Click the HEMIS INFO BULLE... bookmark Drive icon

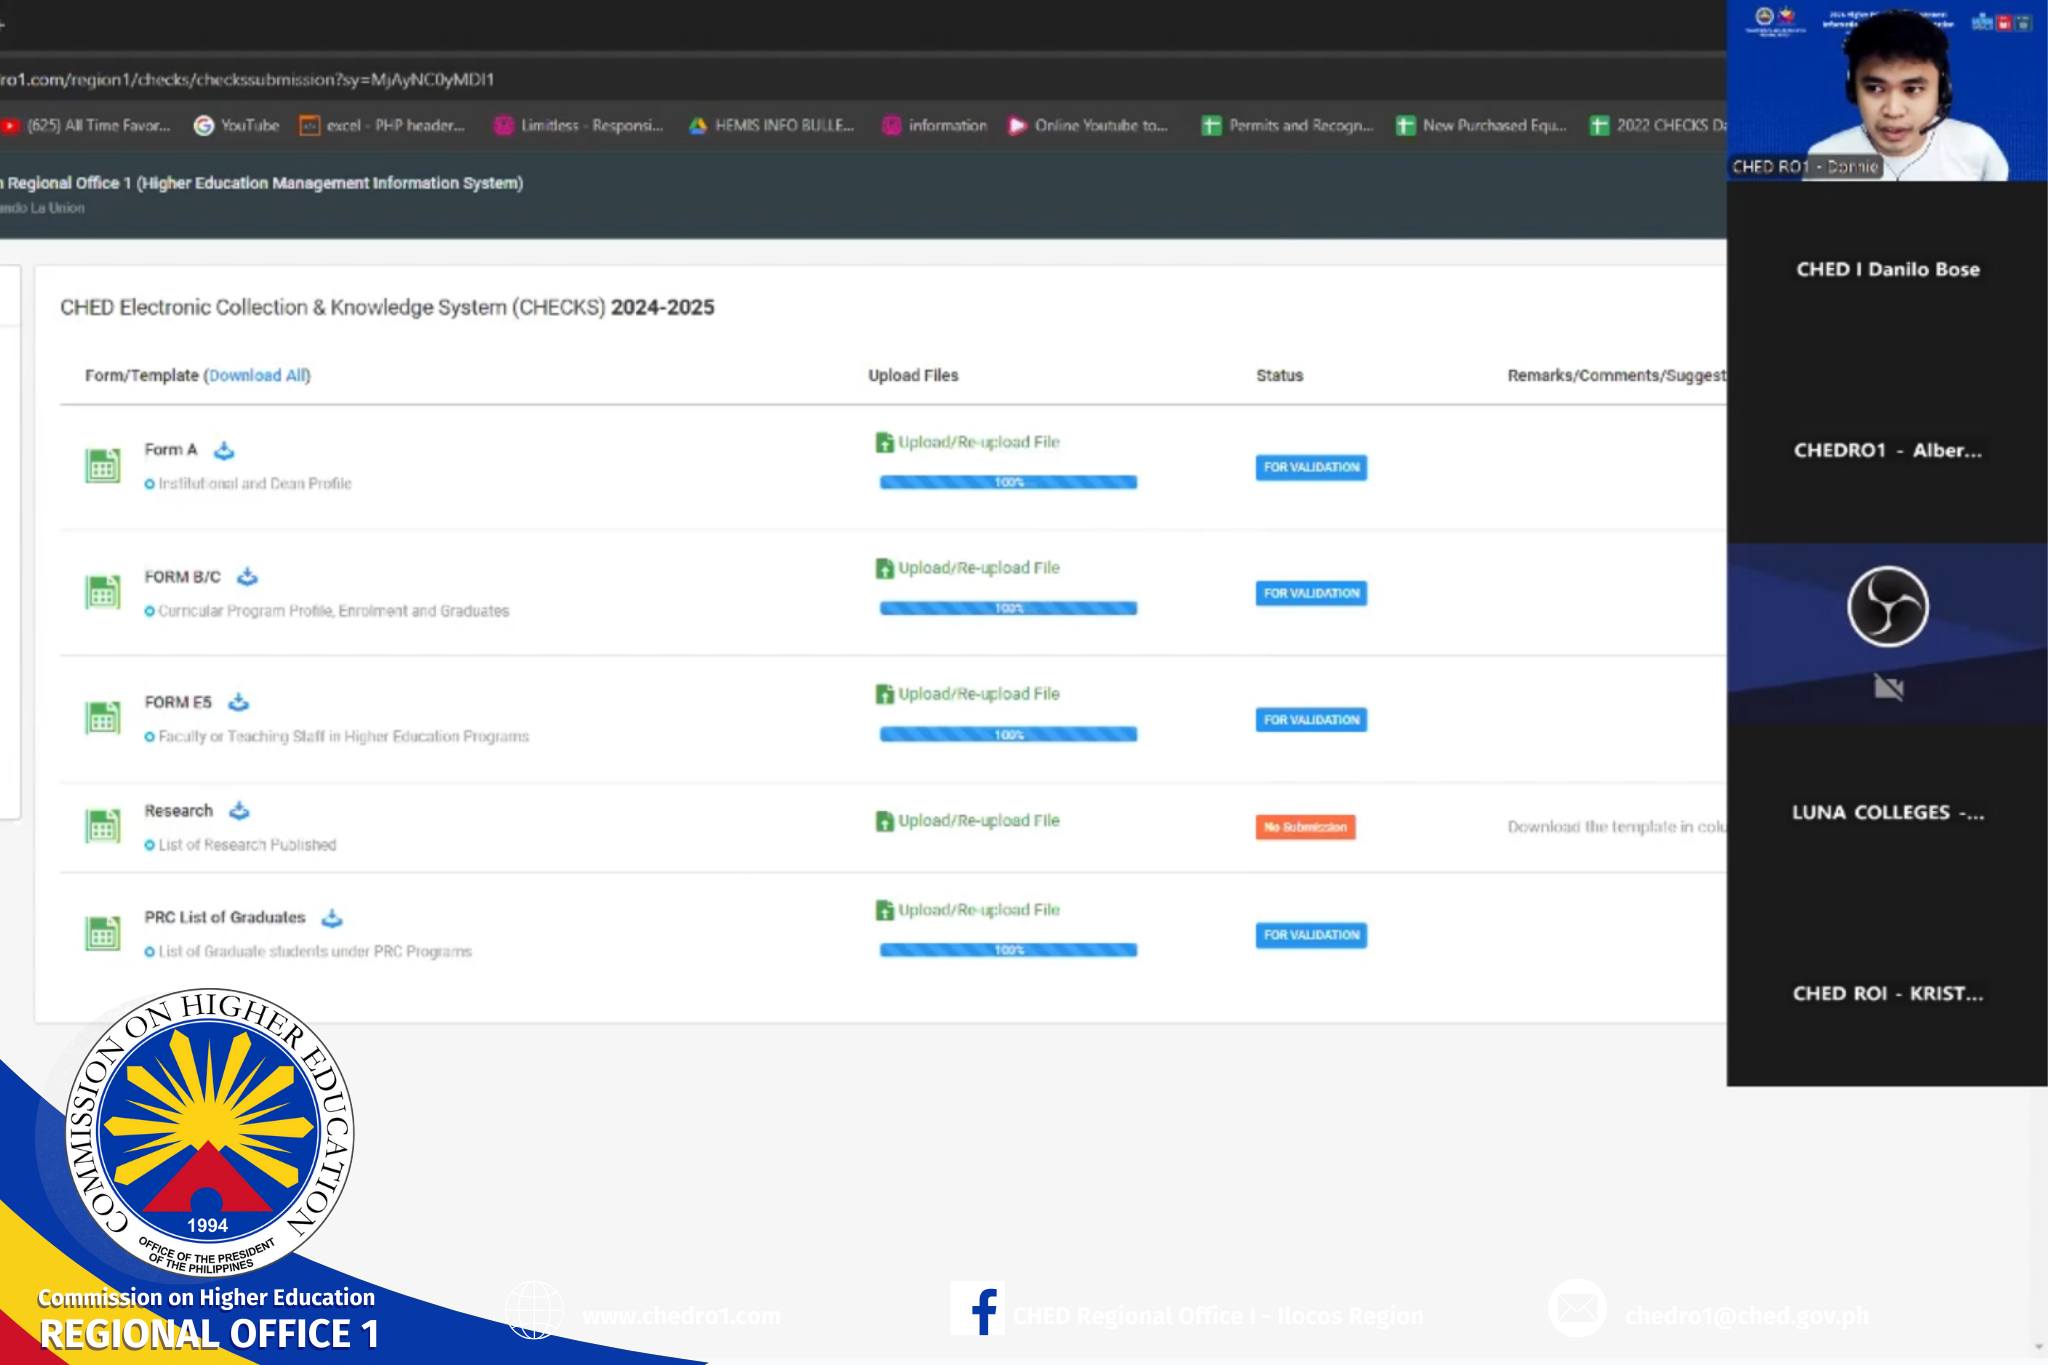point(698,125)
